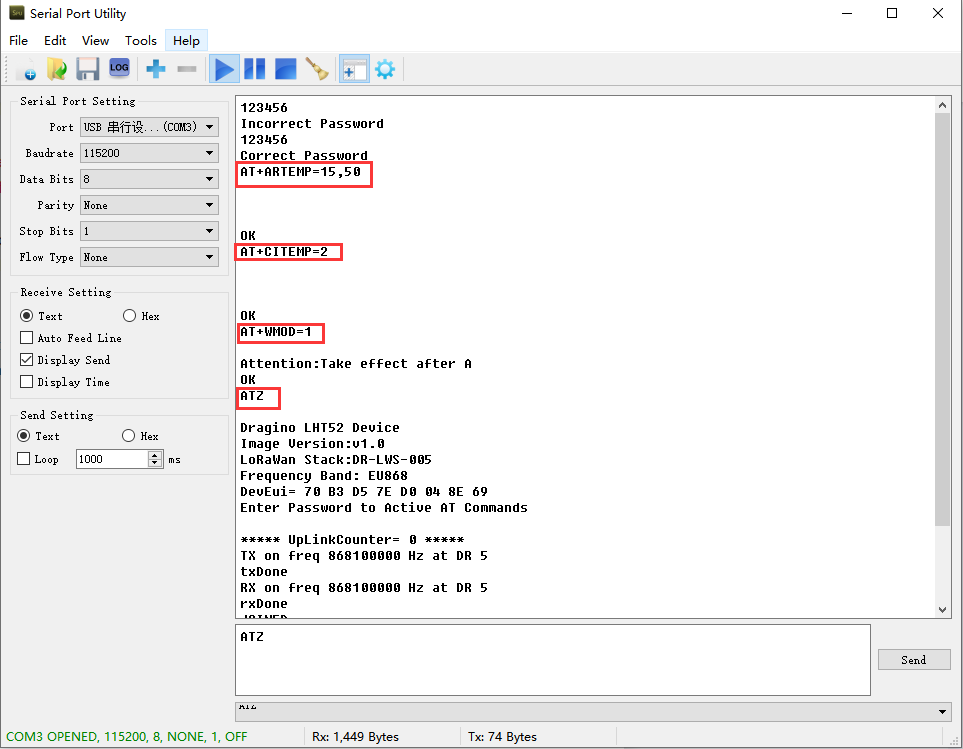Select the Hex receive radio button
Image resolution: width=963 pixels, height=749 pixels.
129,316
